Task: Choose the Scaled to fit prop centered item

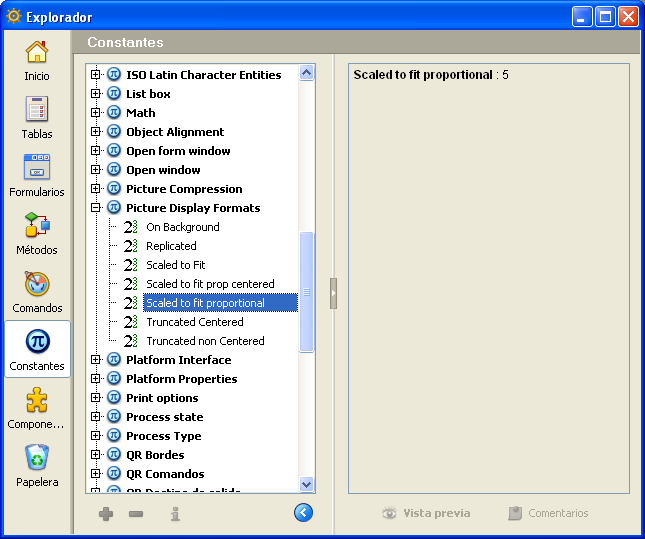Action: coord(210,284)
